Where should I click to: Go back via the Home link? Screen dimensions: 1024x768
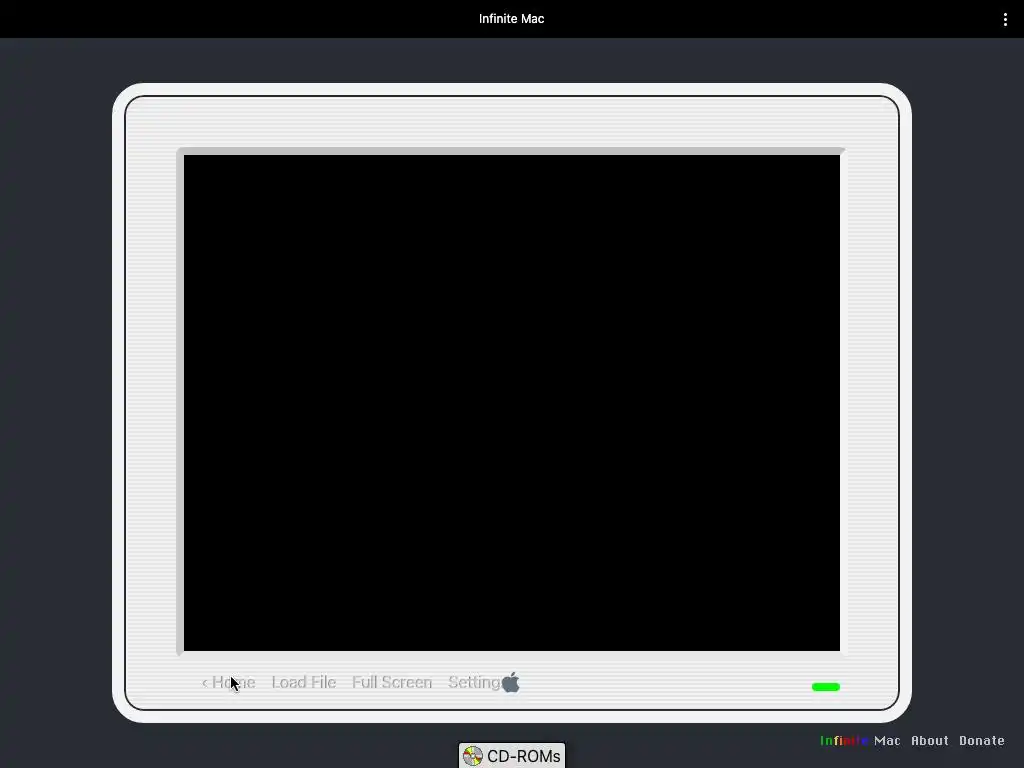pos(229,682)
